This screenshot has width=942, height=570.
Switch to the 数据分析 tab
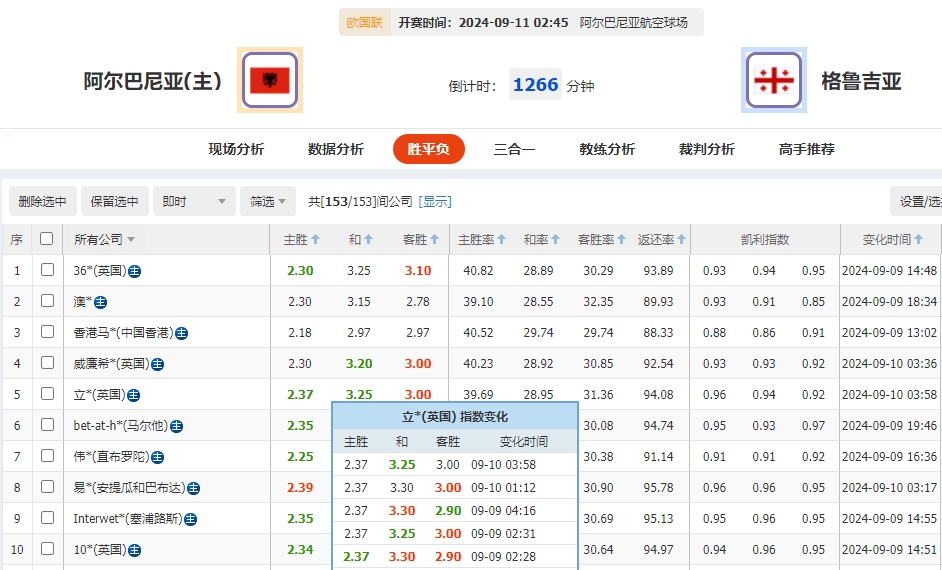(335, 149)
